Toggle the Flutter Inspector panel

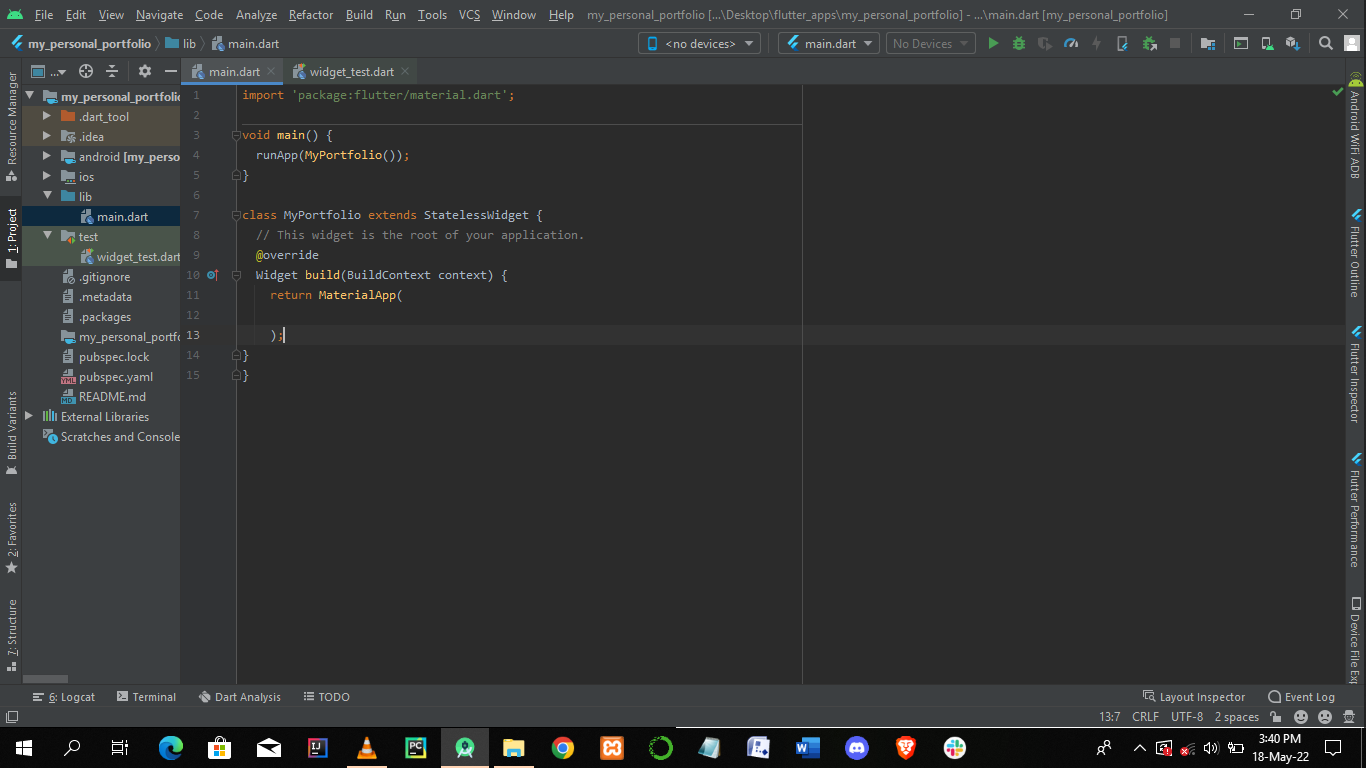pos(1355,374)
